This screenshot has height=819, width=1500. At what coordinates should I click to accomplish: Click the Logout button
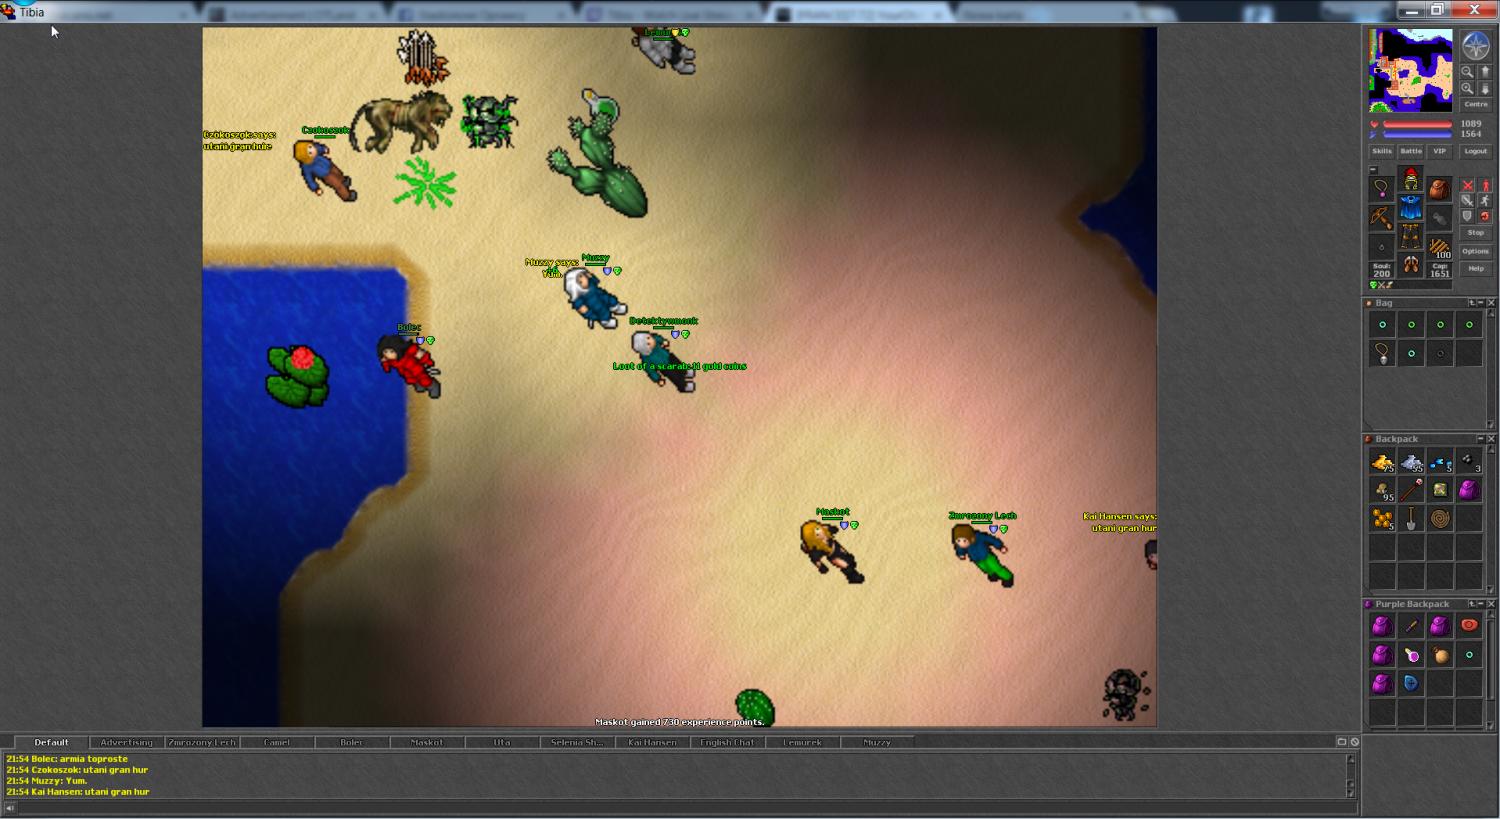tap(1475, 151)
